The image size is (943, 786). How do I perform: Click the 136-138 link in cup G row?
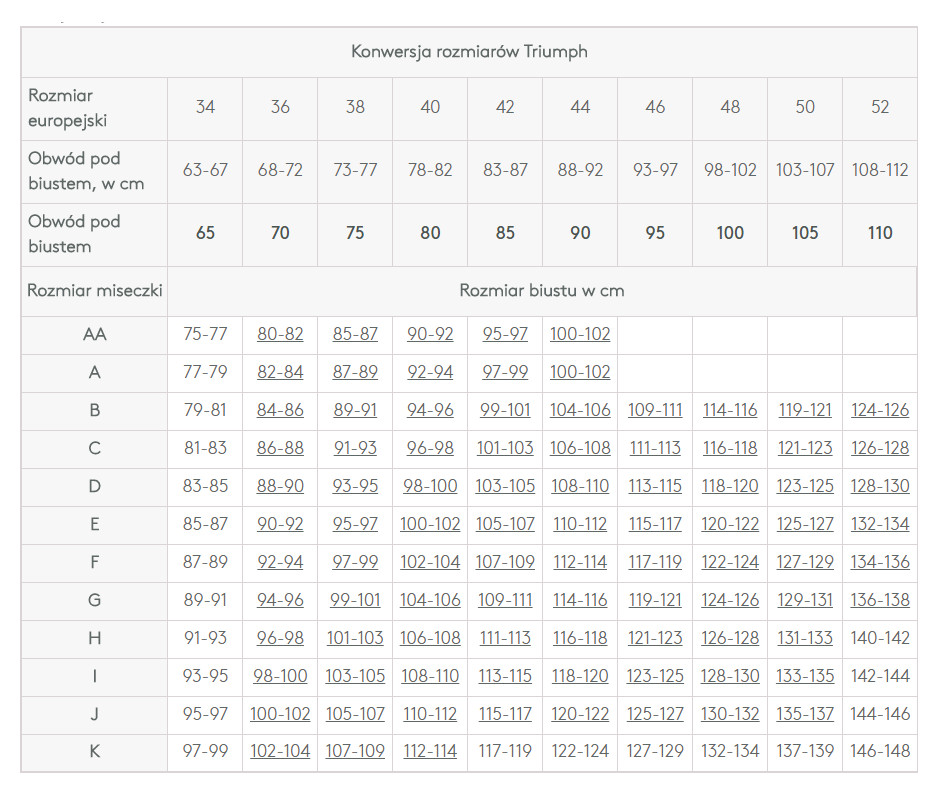pos(880,600)
